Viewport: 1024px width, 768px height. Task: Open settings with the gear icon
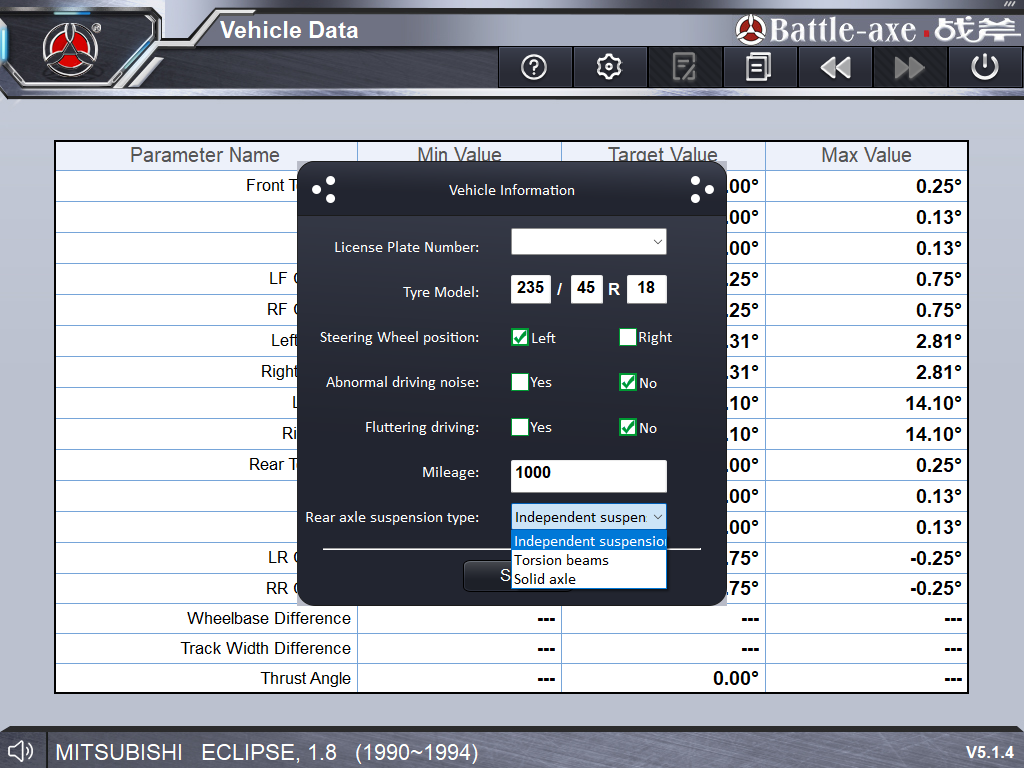609,67
